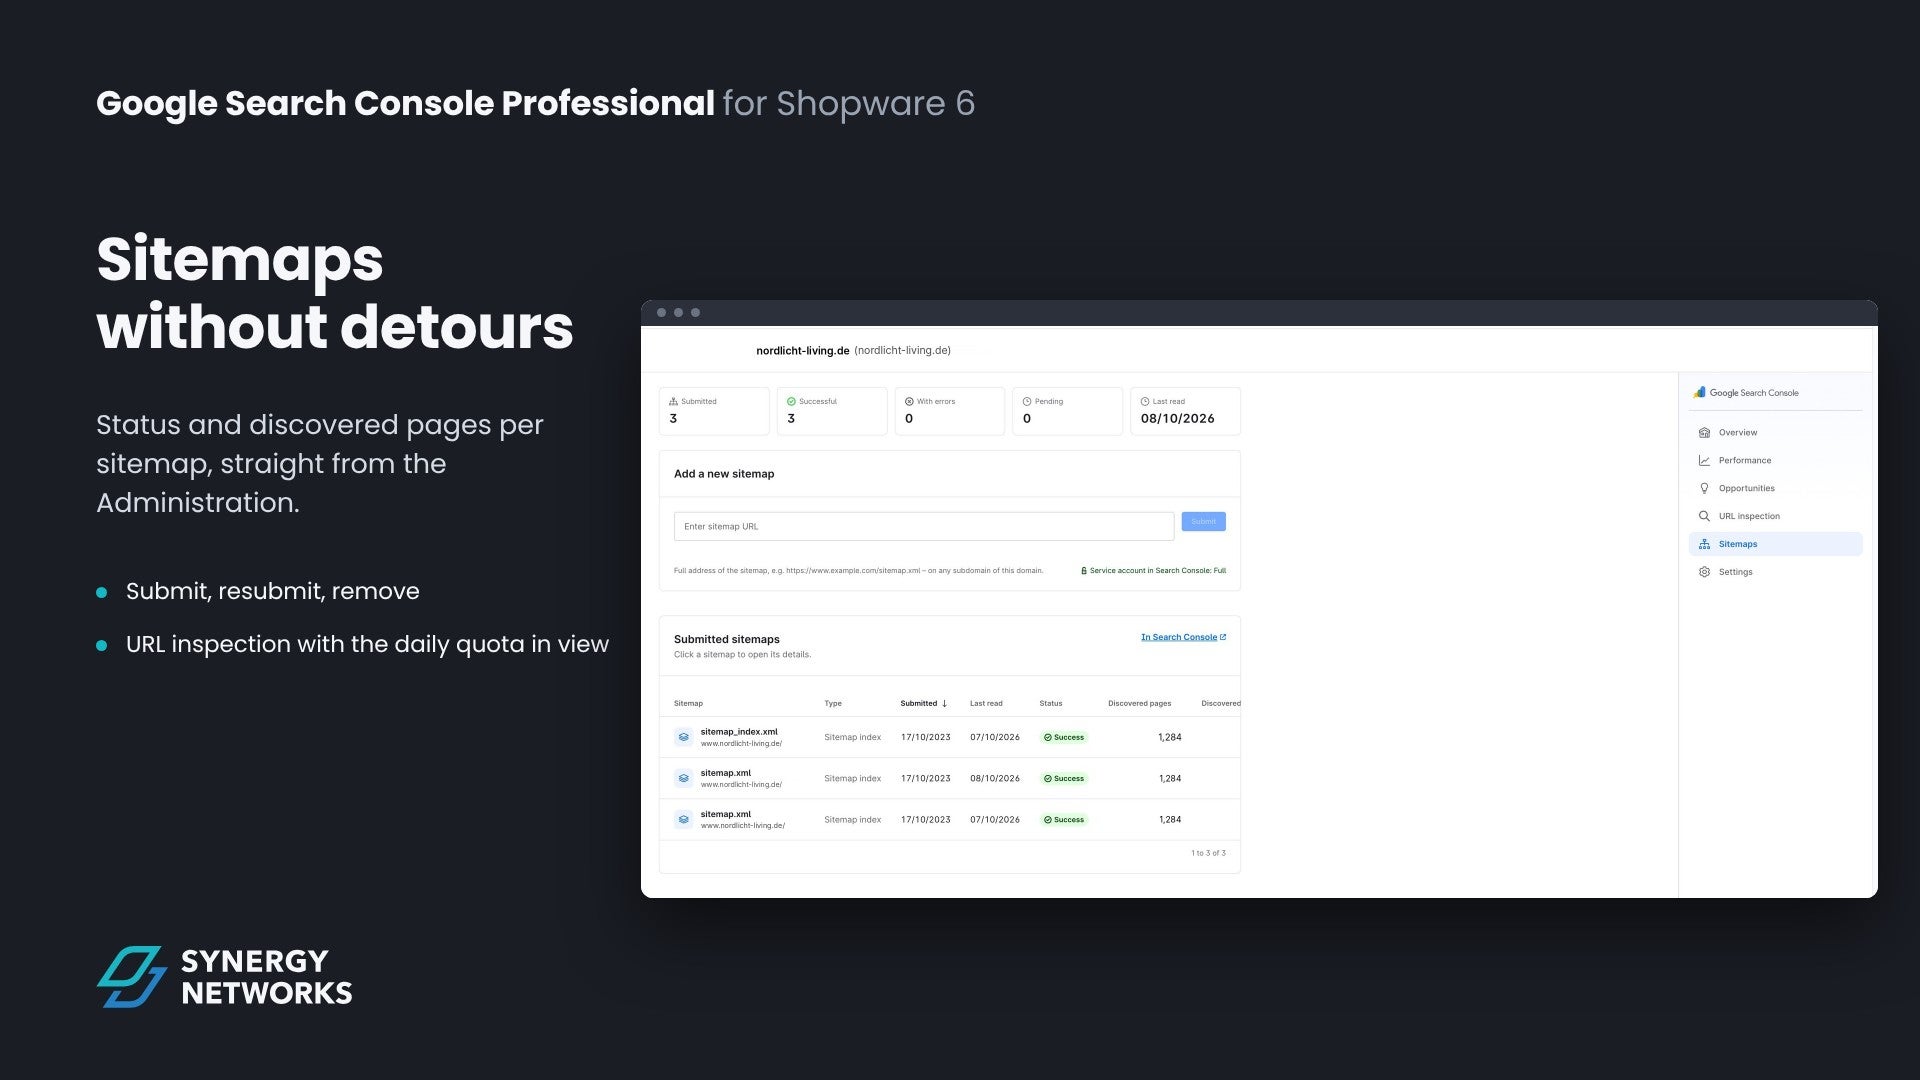Click the Discovered pages column header
The width and height of the screenshot is (1920, 1080).
pyautogui.click(x=1139, y=704)
